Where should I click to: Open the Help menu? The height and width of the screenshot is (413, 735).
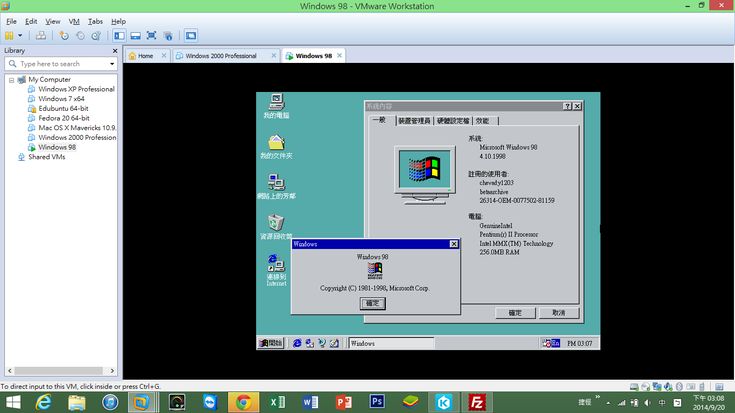(x=118, y=22)
